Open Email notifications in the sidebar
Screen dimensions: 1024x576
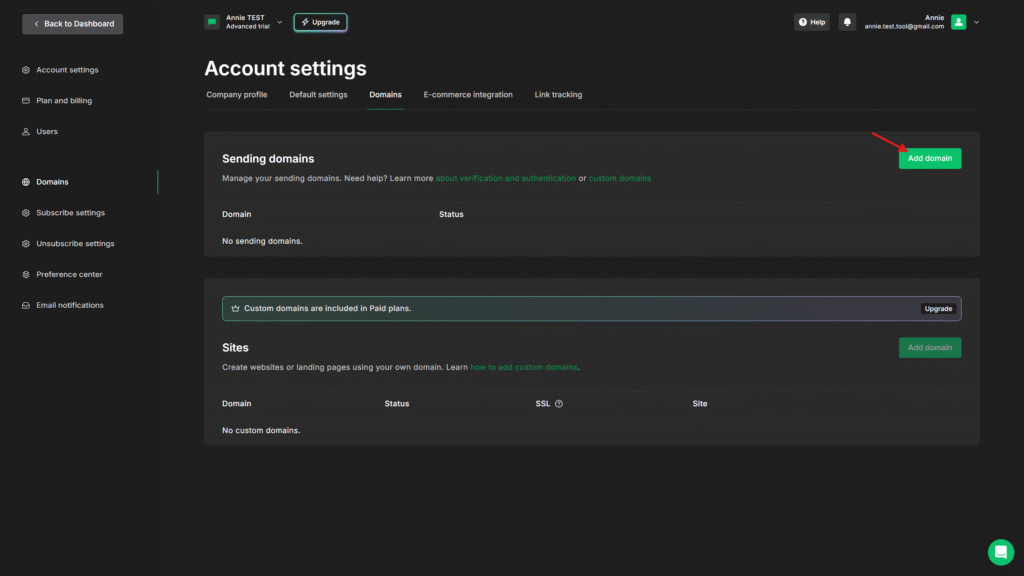point(70,305)
